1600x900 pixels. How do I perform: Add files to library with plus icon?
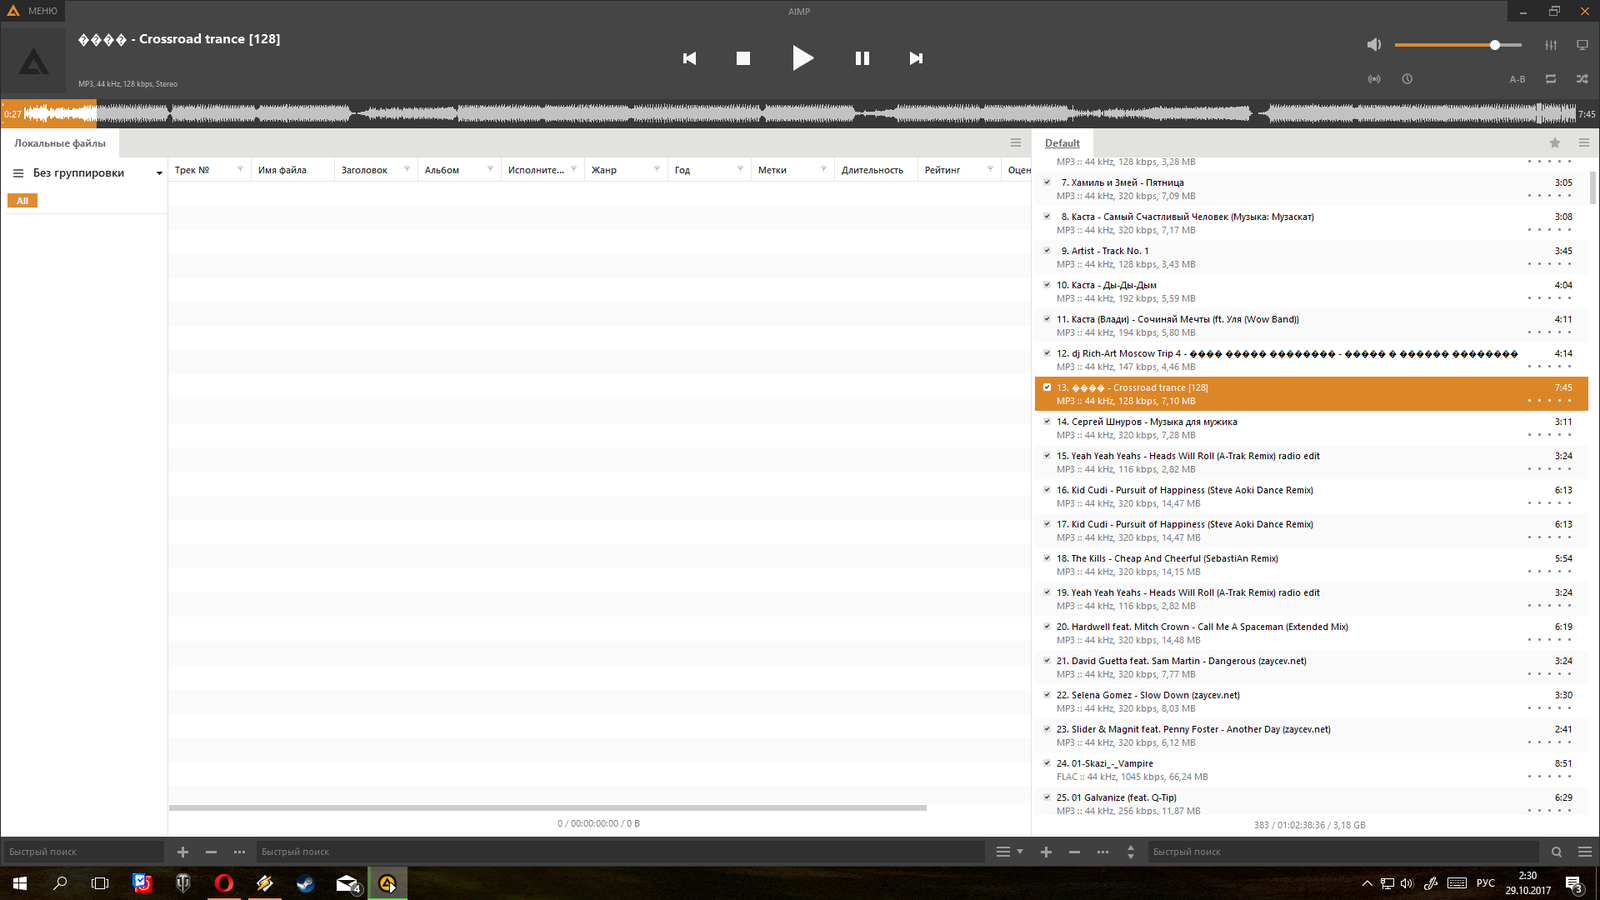183,852
